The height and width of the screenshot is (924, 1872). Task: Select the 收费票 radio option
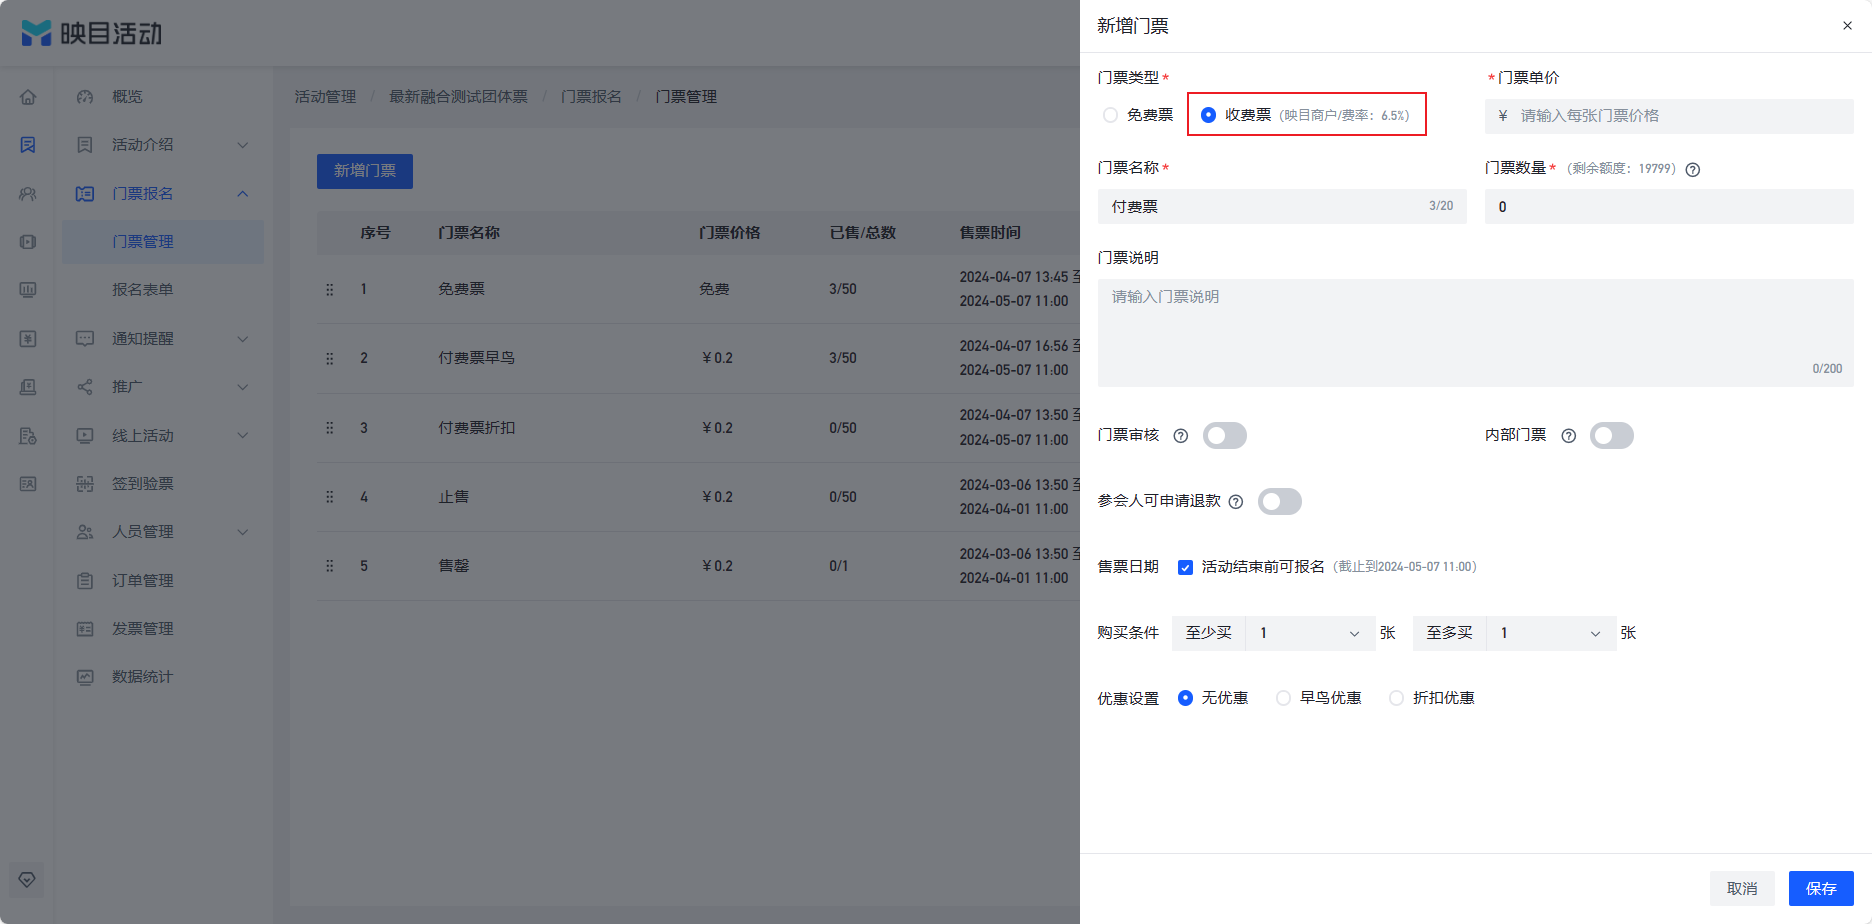[x=1208, y=115]
